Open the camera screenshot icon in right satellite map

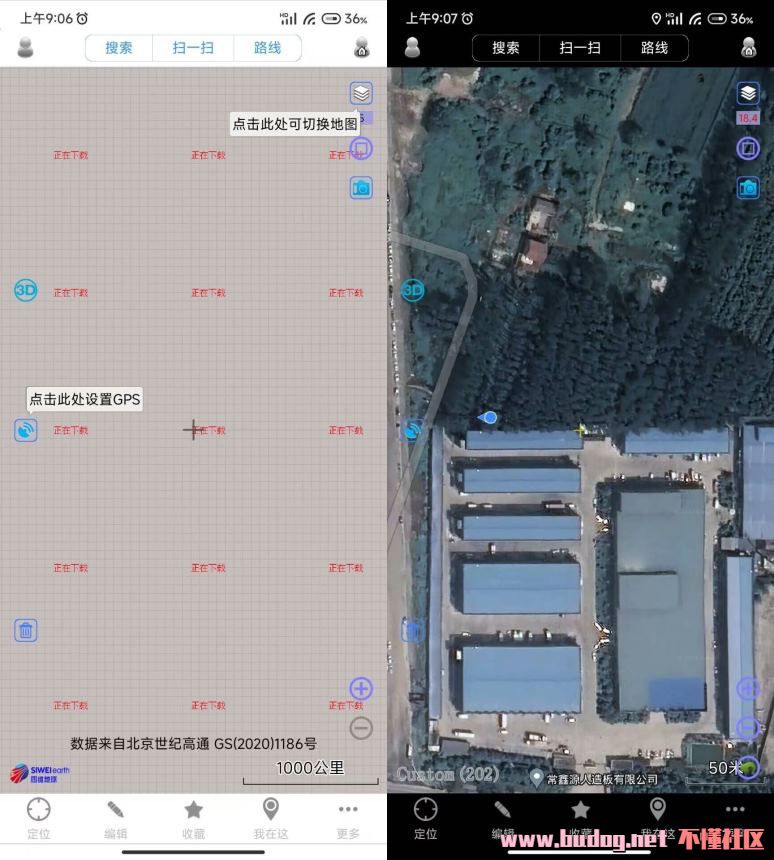click(x=748, y=188)
